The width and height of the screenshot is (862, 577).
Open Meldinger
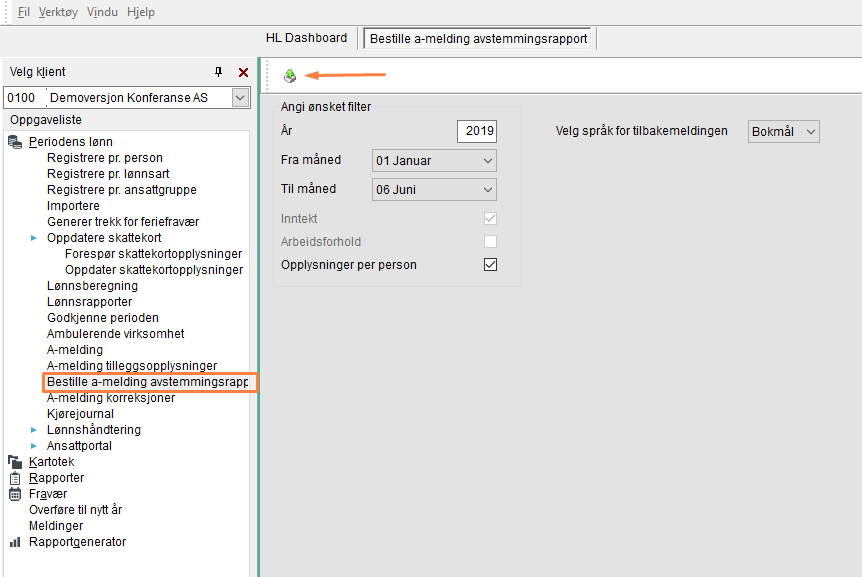tap(56, 525)
